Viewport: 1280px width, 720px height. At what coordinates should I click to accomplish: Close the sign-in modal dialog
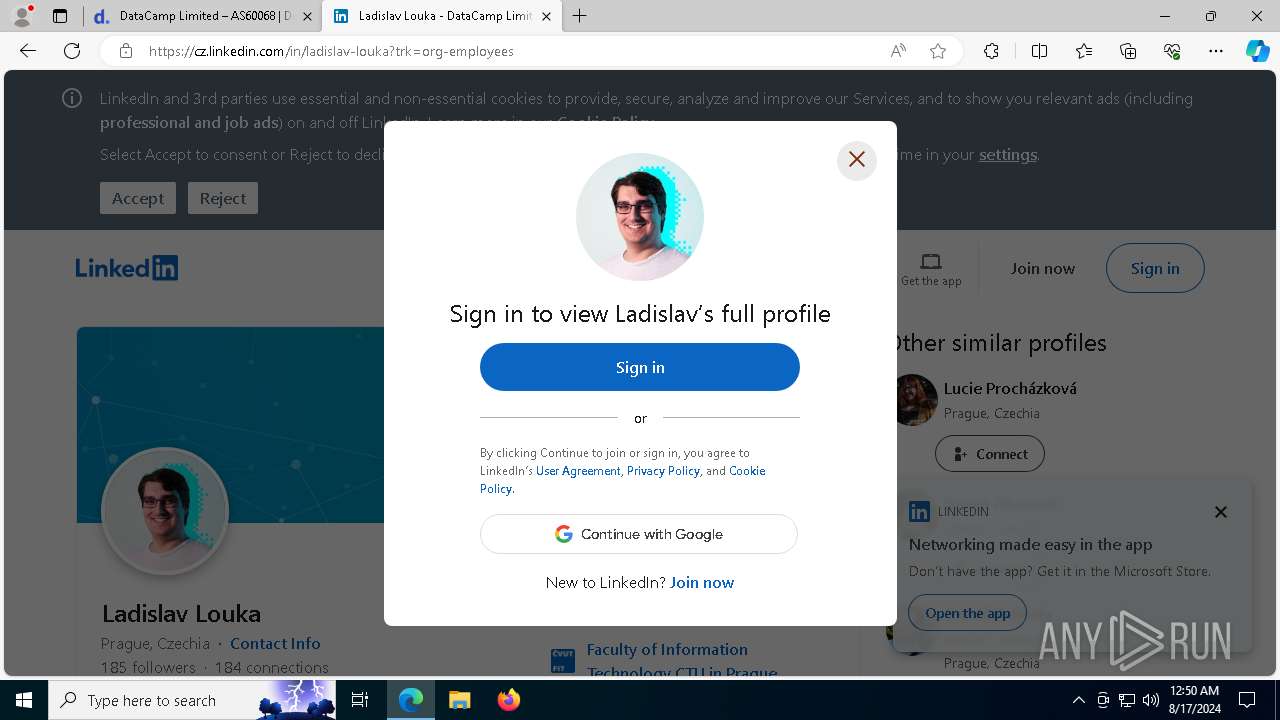tap(857, 159)
